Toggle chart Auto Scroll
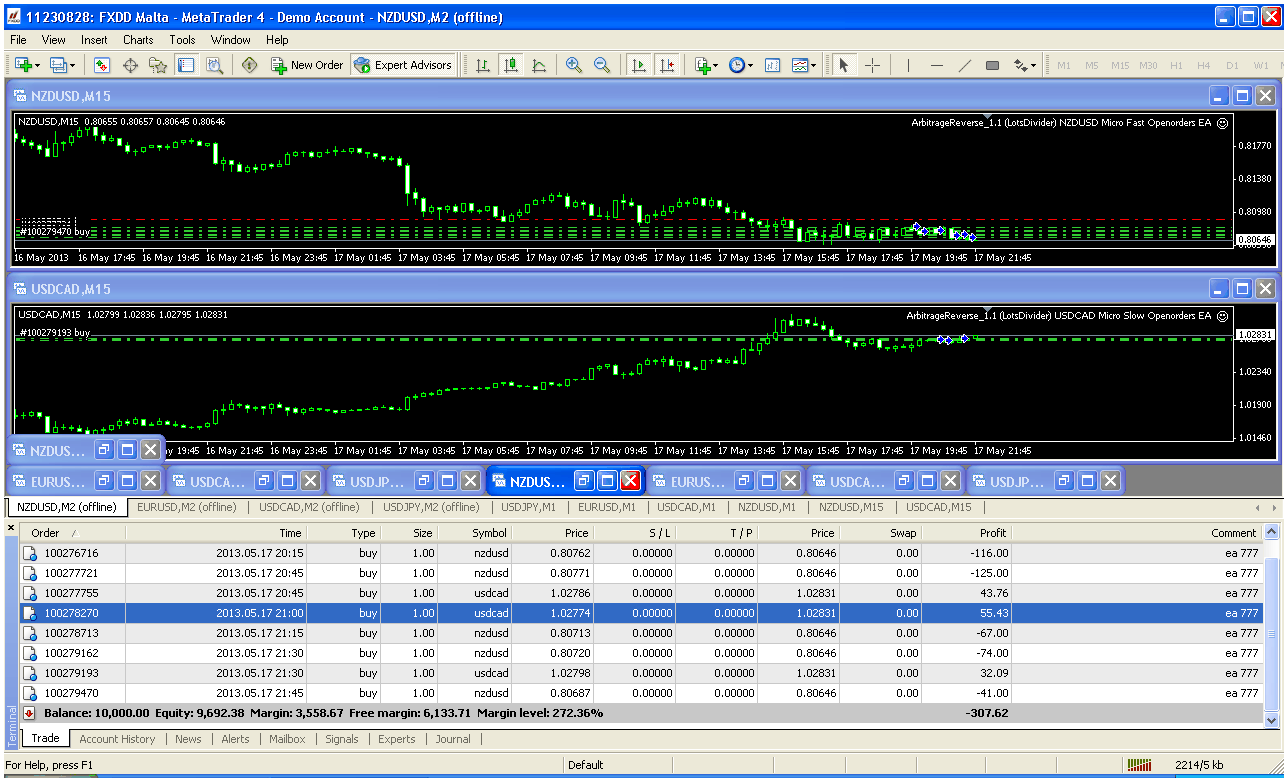Screen dimensions: 1288x778 (x=638, y=65)
